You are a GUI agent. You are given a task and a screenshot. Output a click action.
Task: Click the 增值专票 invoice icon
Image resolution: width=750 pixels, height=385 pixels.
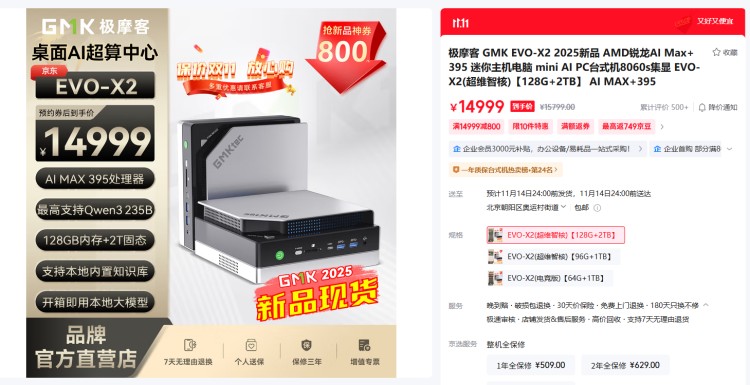coord(364,345)
